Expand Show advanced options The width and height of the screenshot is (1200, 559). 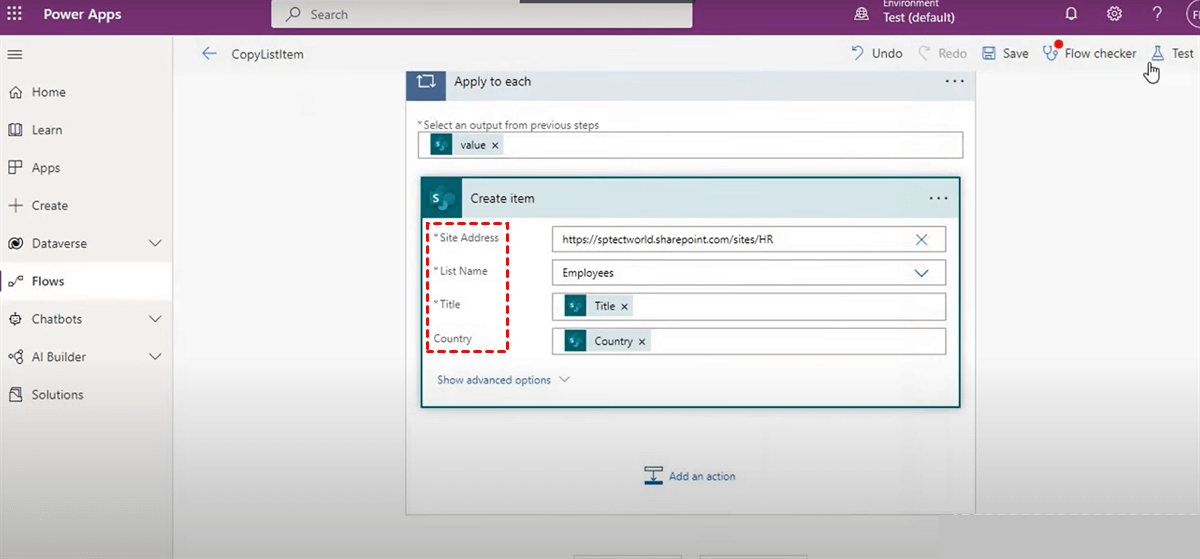click(x=503, y=380)
